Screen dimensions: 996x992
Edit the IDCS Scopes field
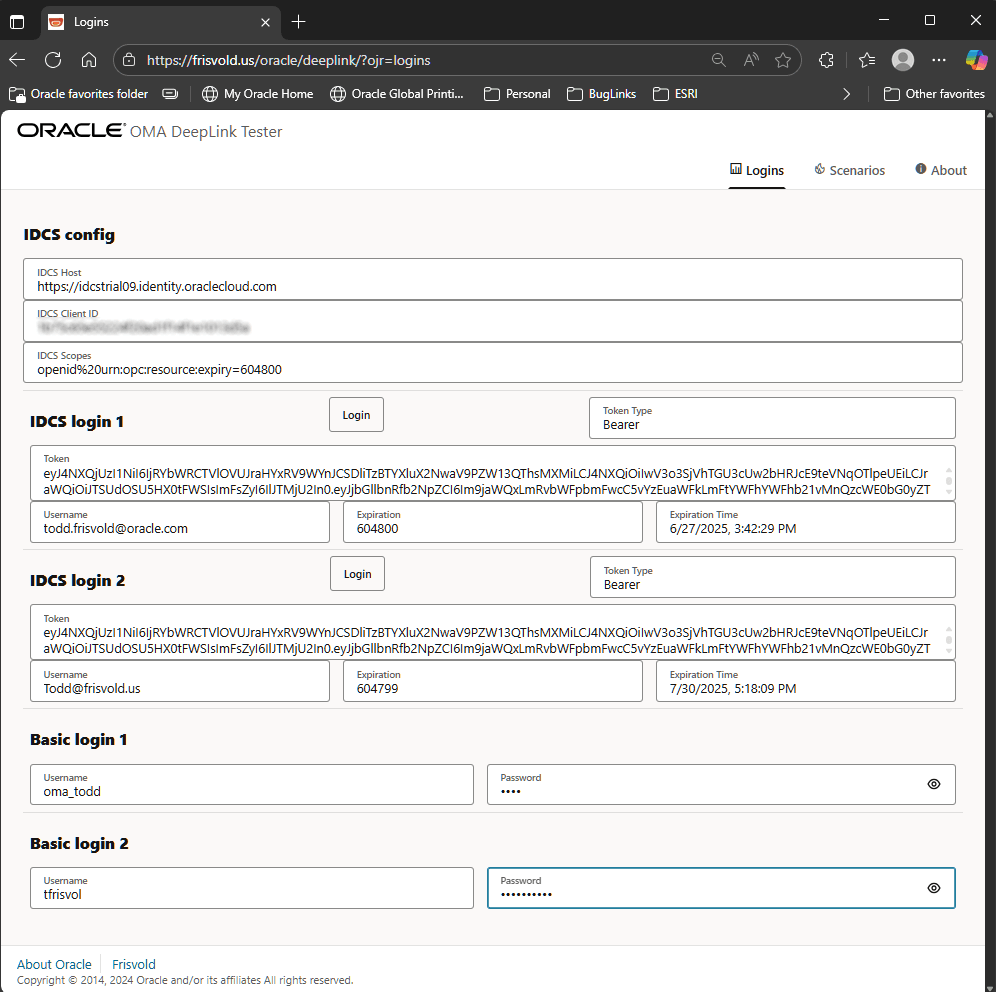pyautogui.click(x=493, y=363)
